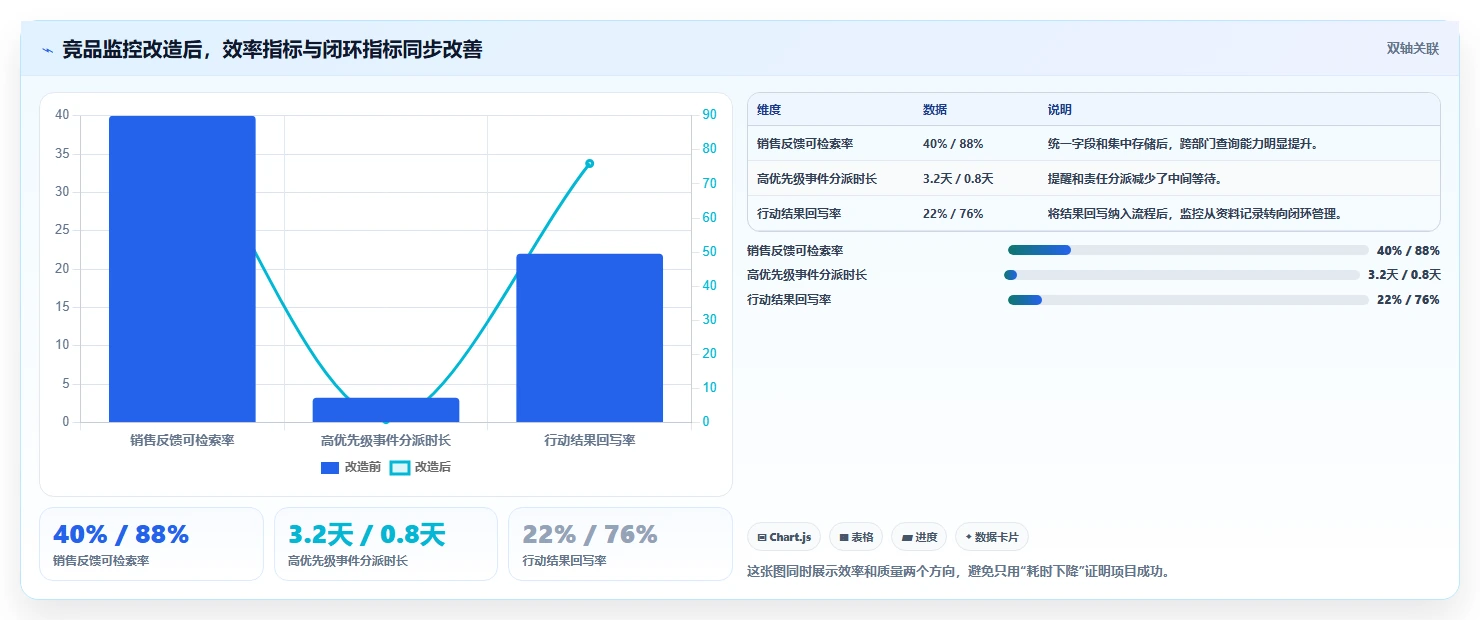Click the 双轴关联 label in header
The width and height of the screenshot is (1480, 620).
click(x=1413, y=49)
